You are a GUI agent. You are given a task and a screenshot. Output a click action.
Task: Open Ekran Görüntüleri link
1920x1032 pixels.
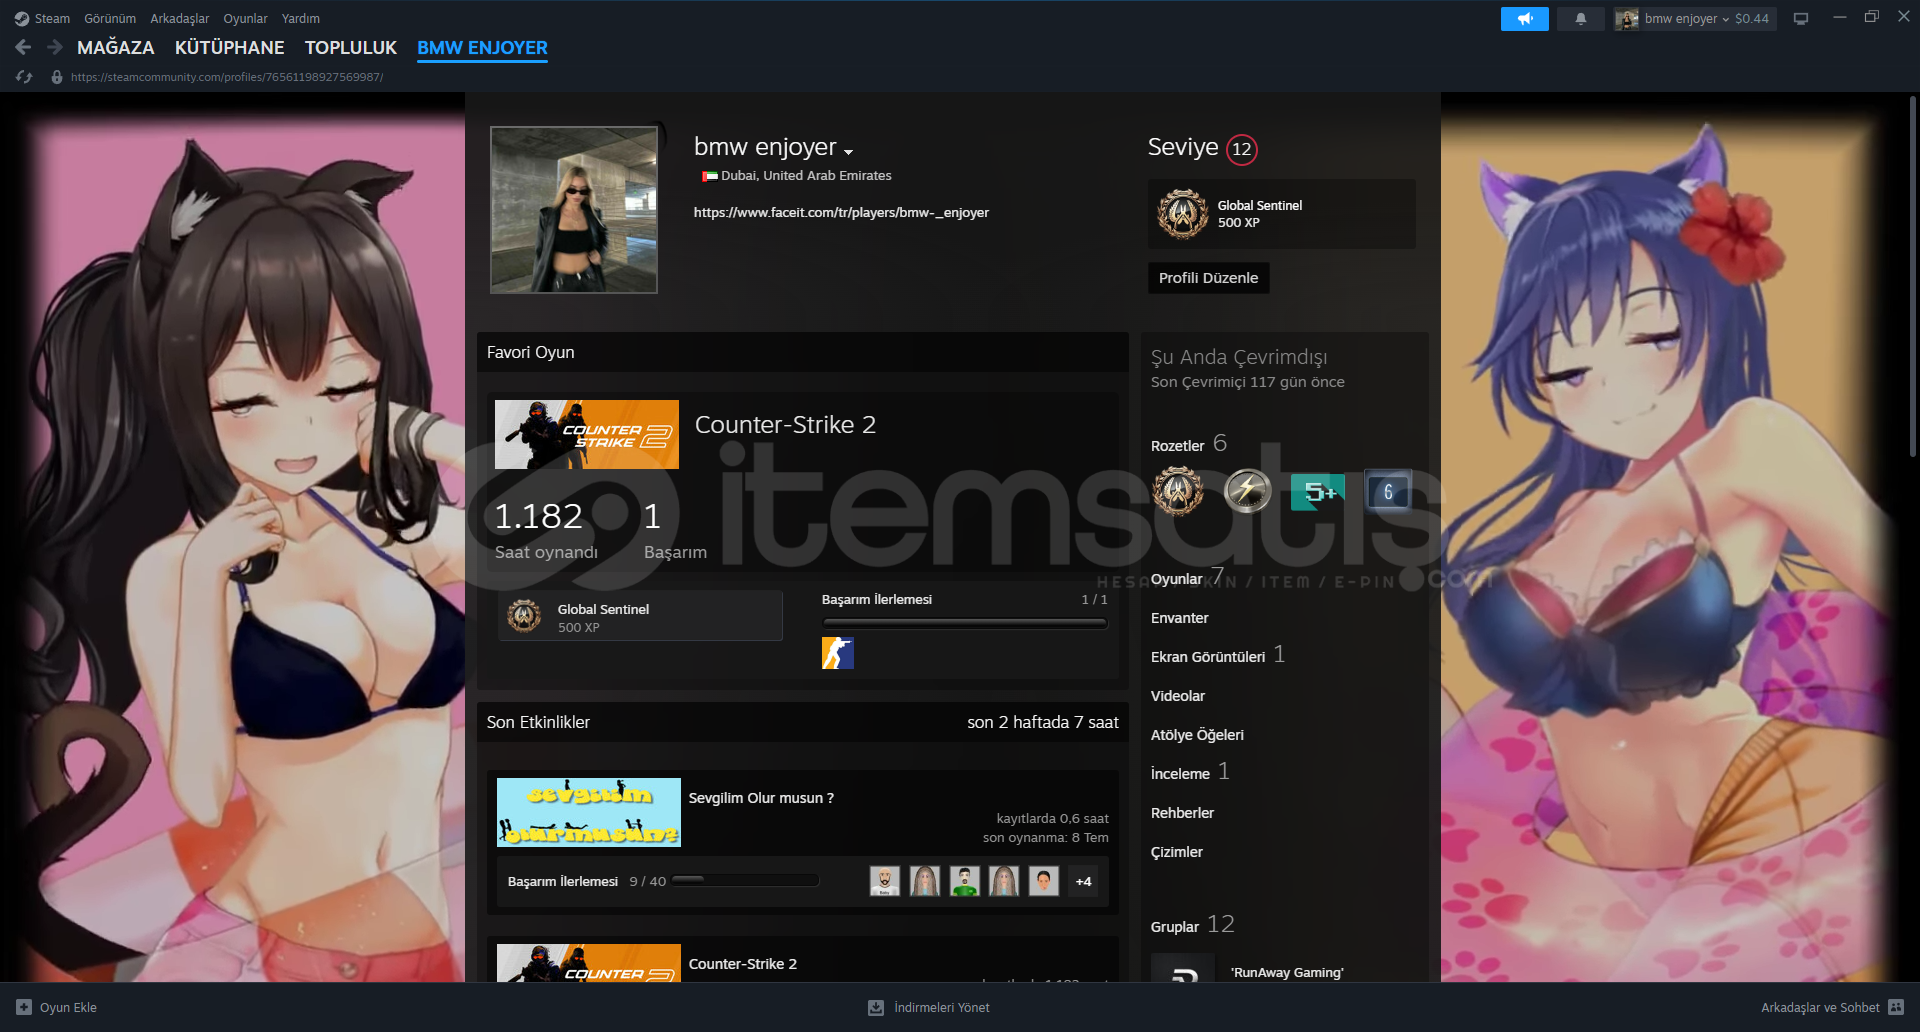click(1207, 657)
